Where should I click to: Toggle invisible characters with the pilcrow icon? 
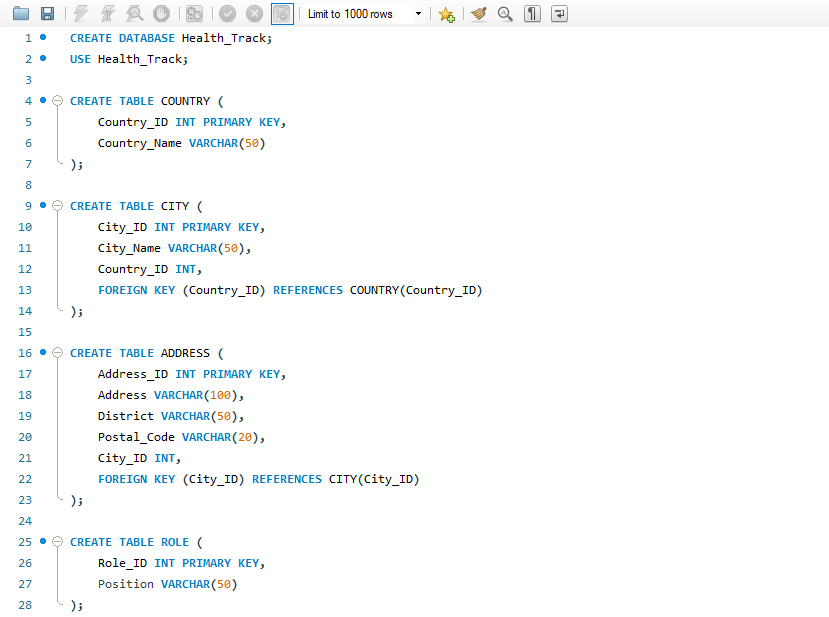533,14
